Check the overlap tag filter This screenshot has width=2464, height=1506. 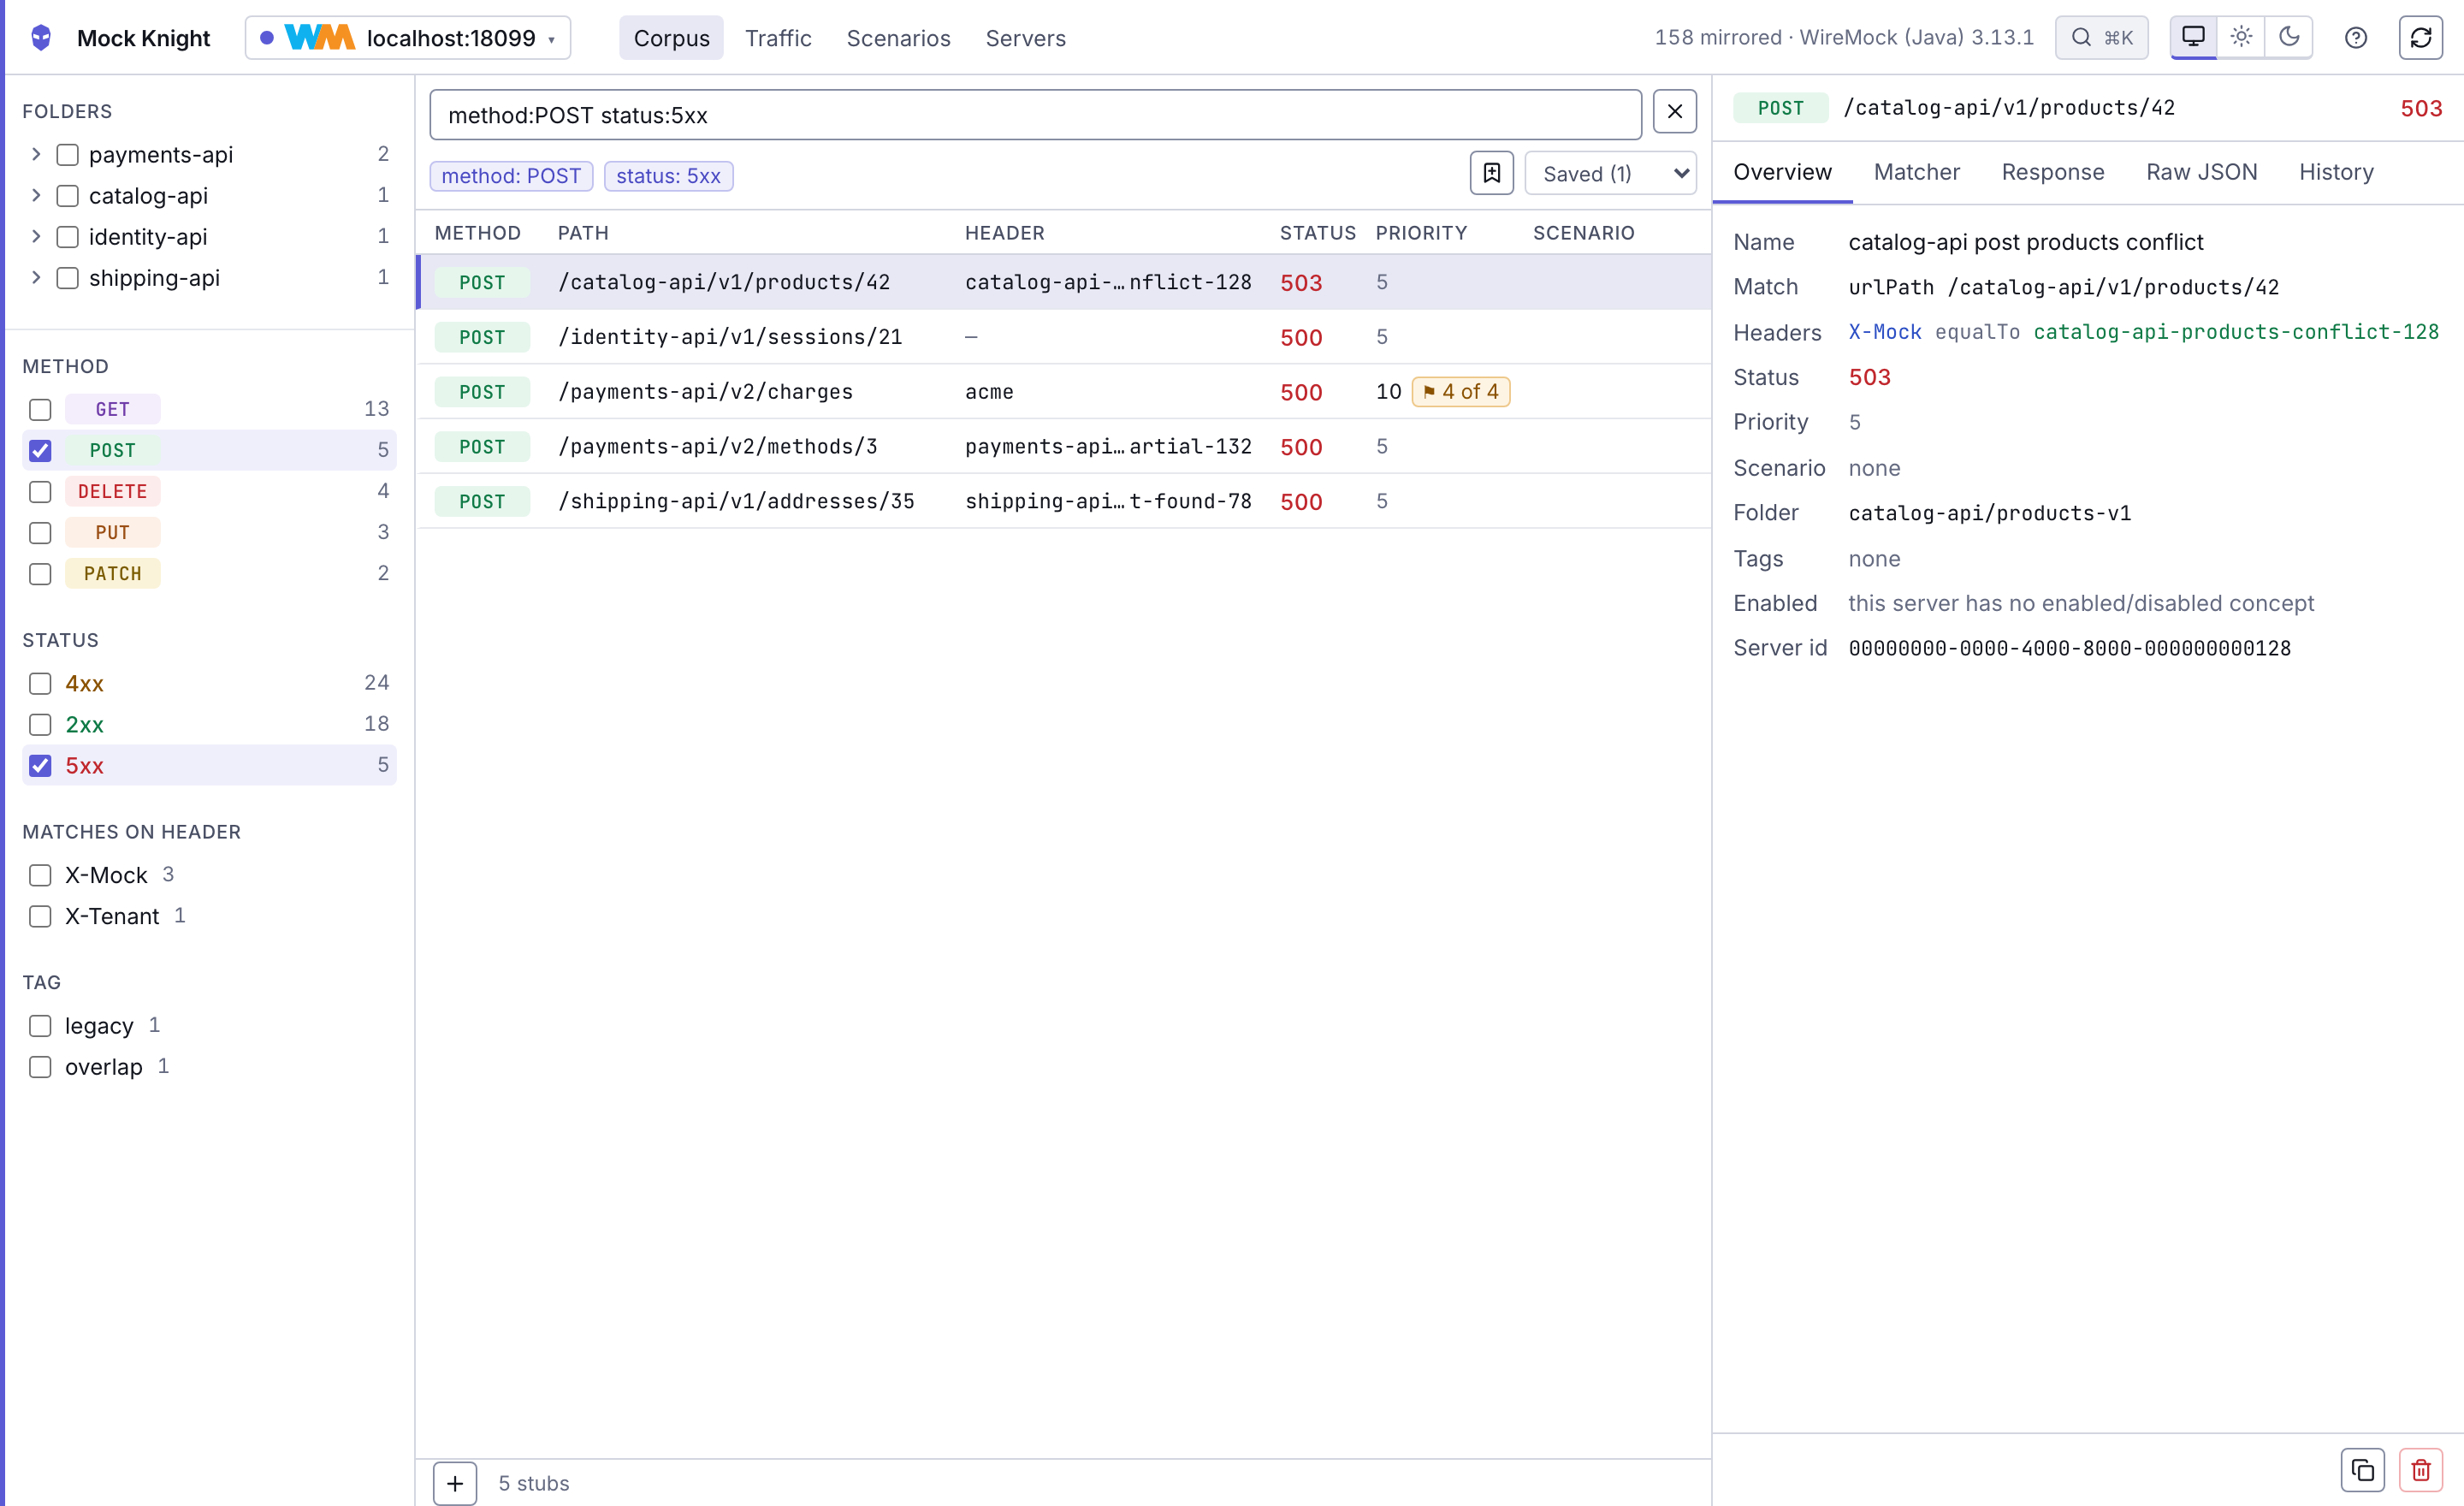click(x=40, y=1067)
